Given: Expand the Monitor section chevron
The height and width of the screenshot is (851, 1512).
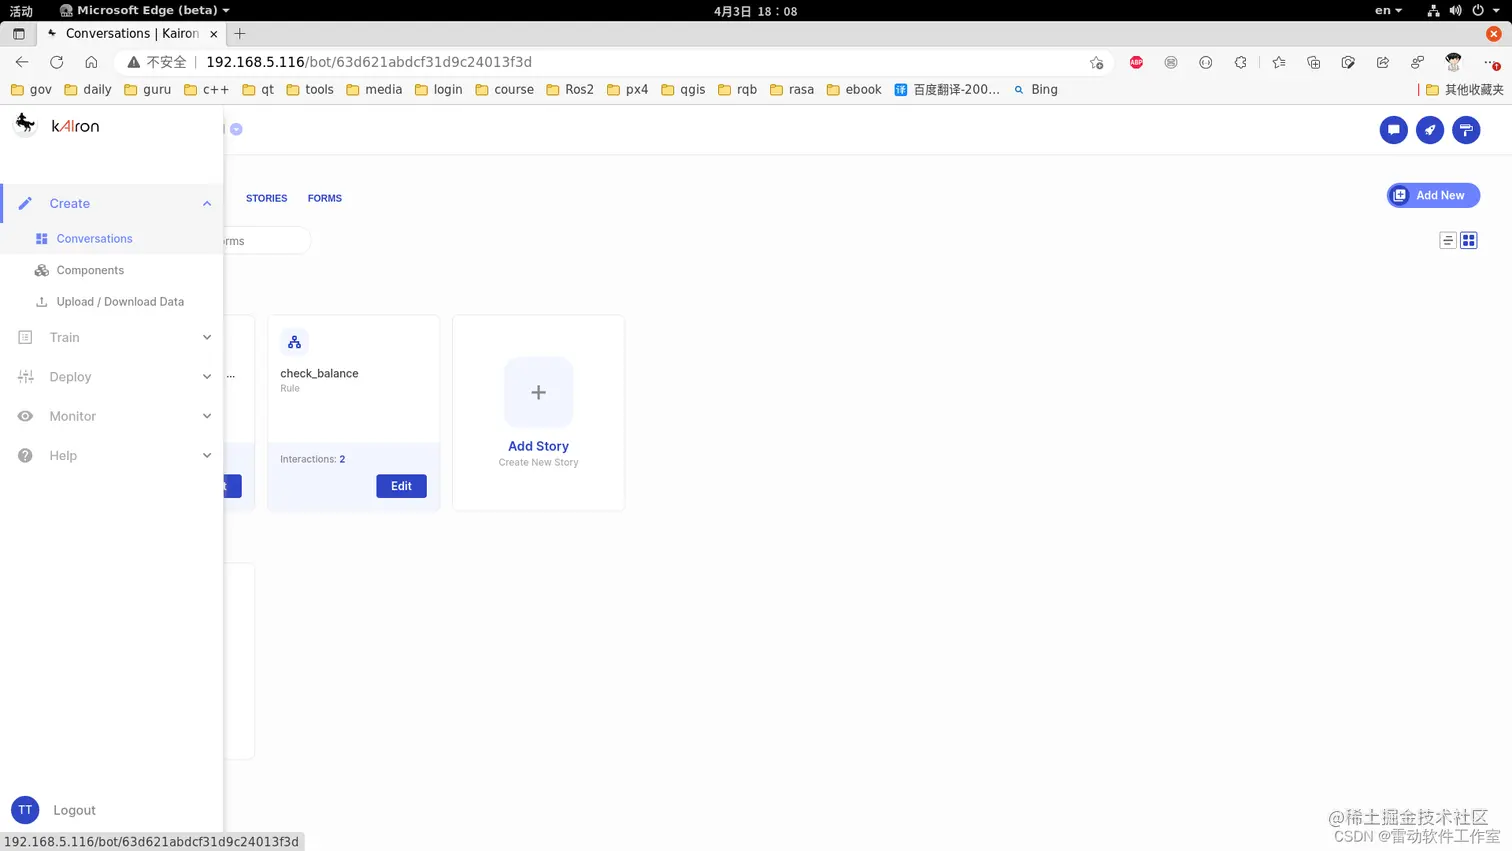Looking at the screenshot, I should [x=207, y=416].
